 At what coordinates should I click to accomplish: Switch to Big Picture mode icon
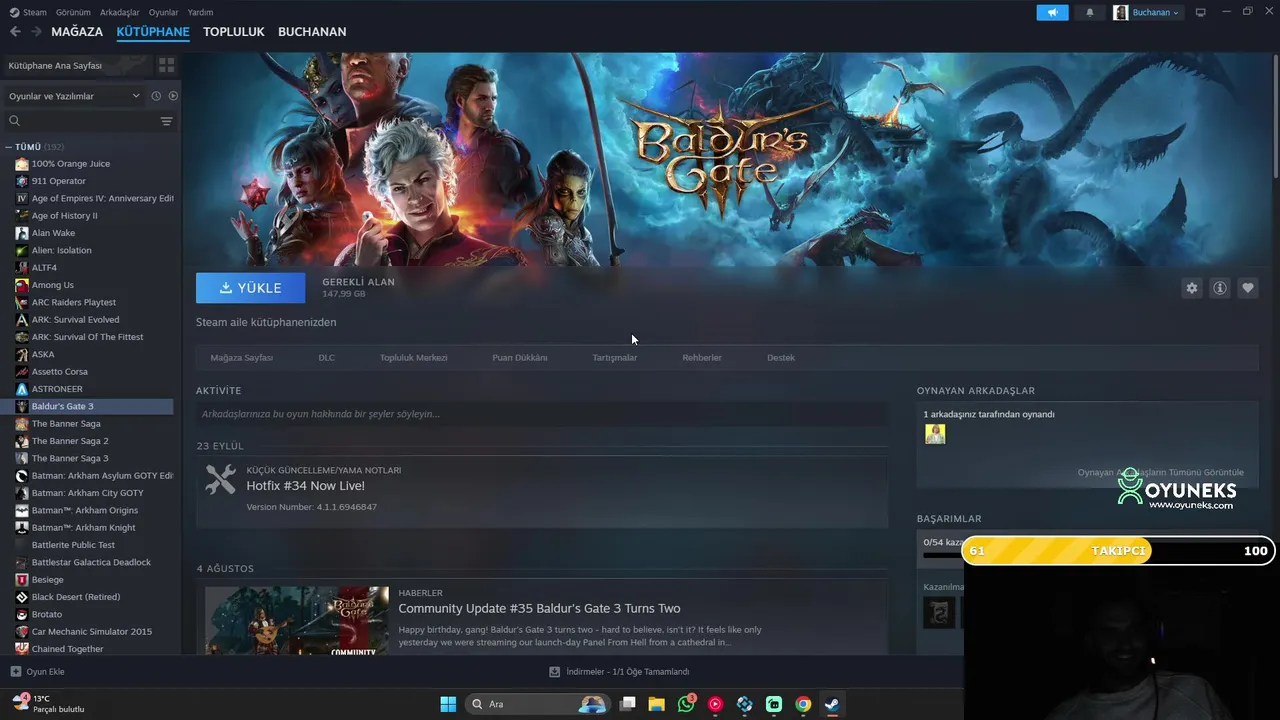click(x=1201, y=12)
